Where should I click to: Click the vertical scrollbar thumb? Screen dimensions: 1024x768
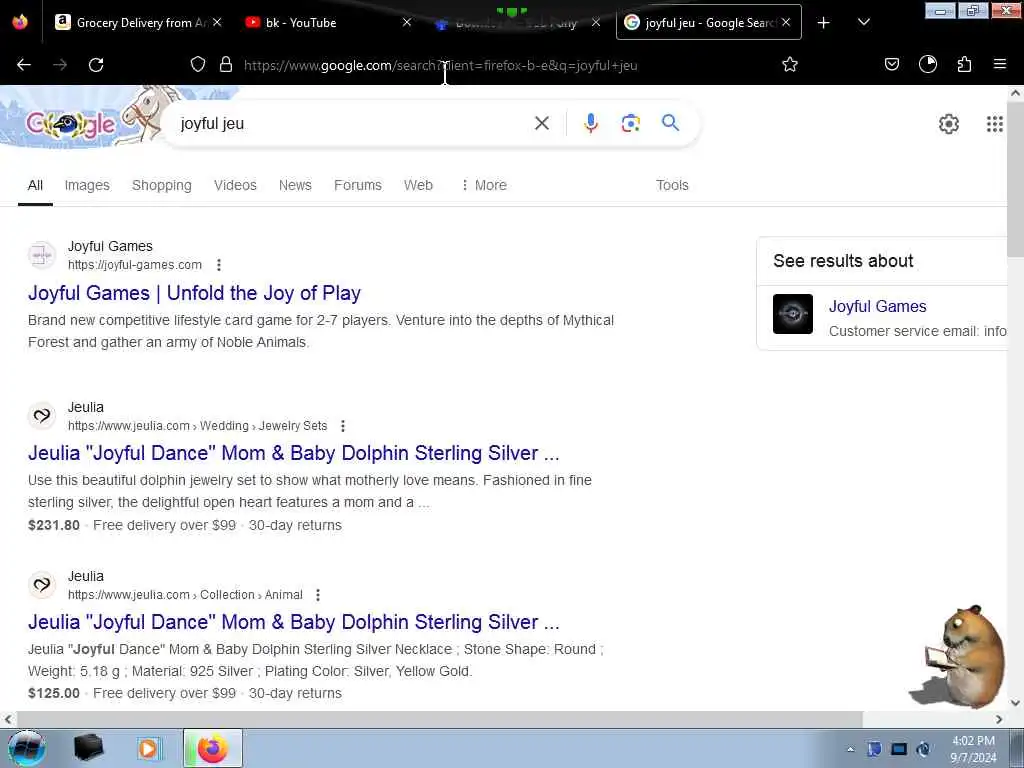tap(1016, 180)
